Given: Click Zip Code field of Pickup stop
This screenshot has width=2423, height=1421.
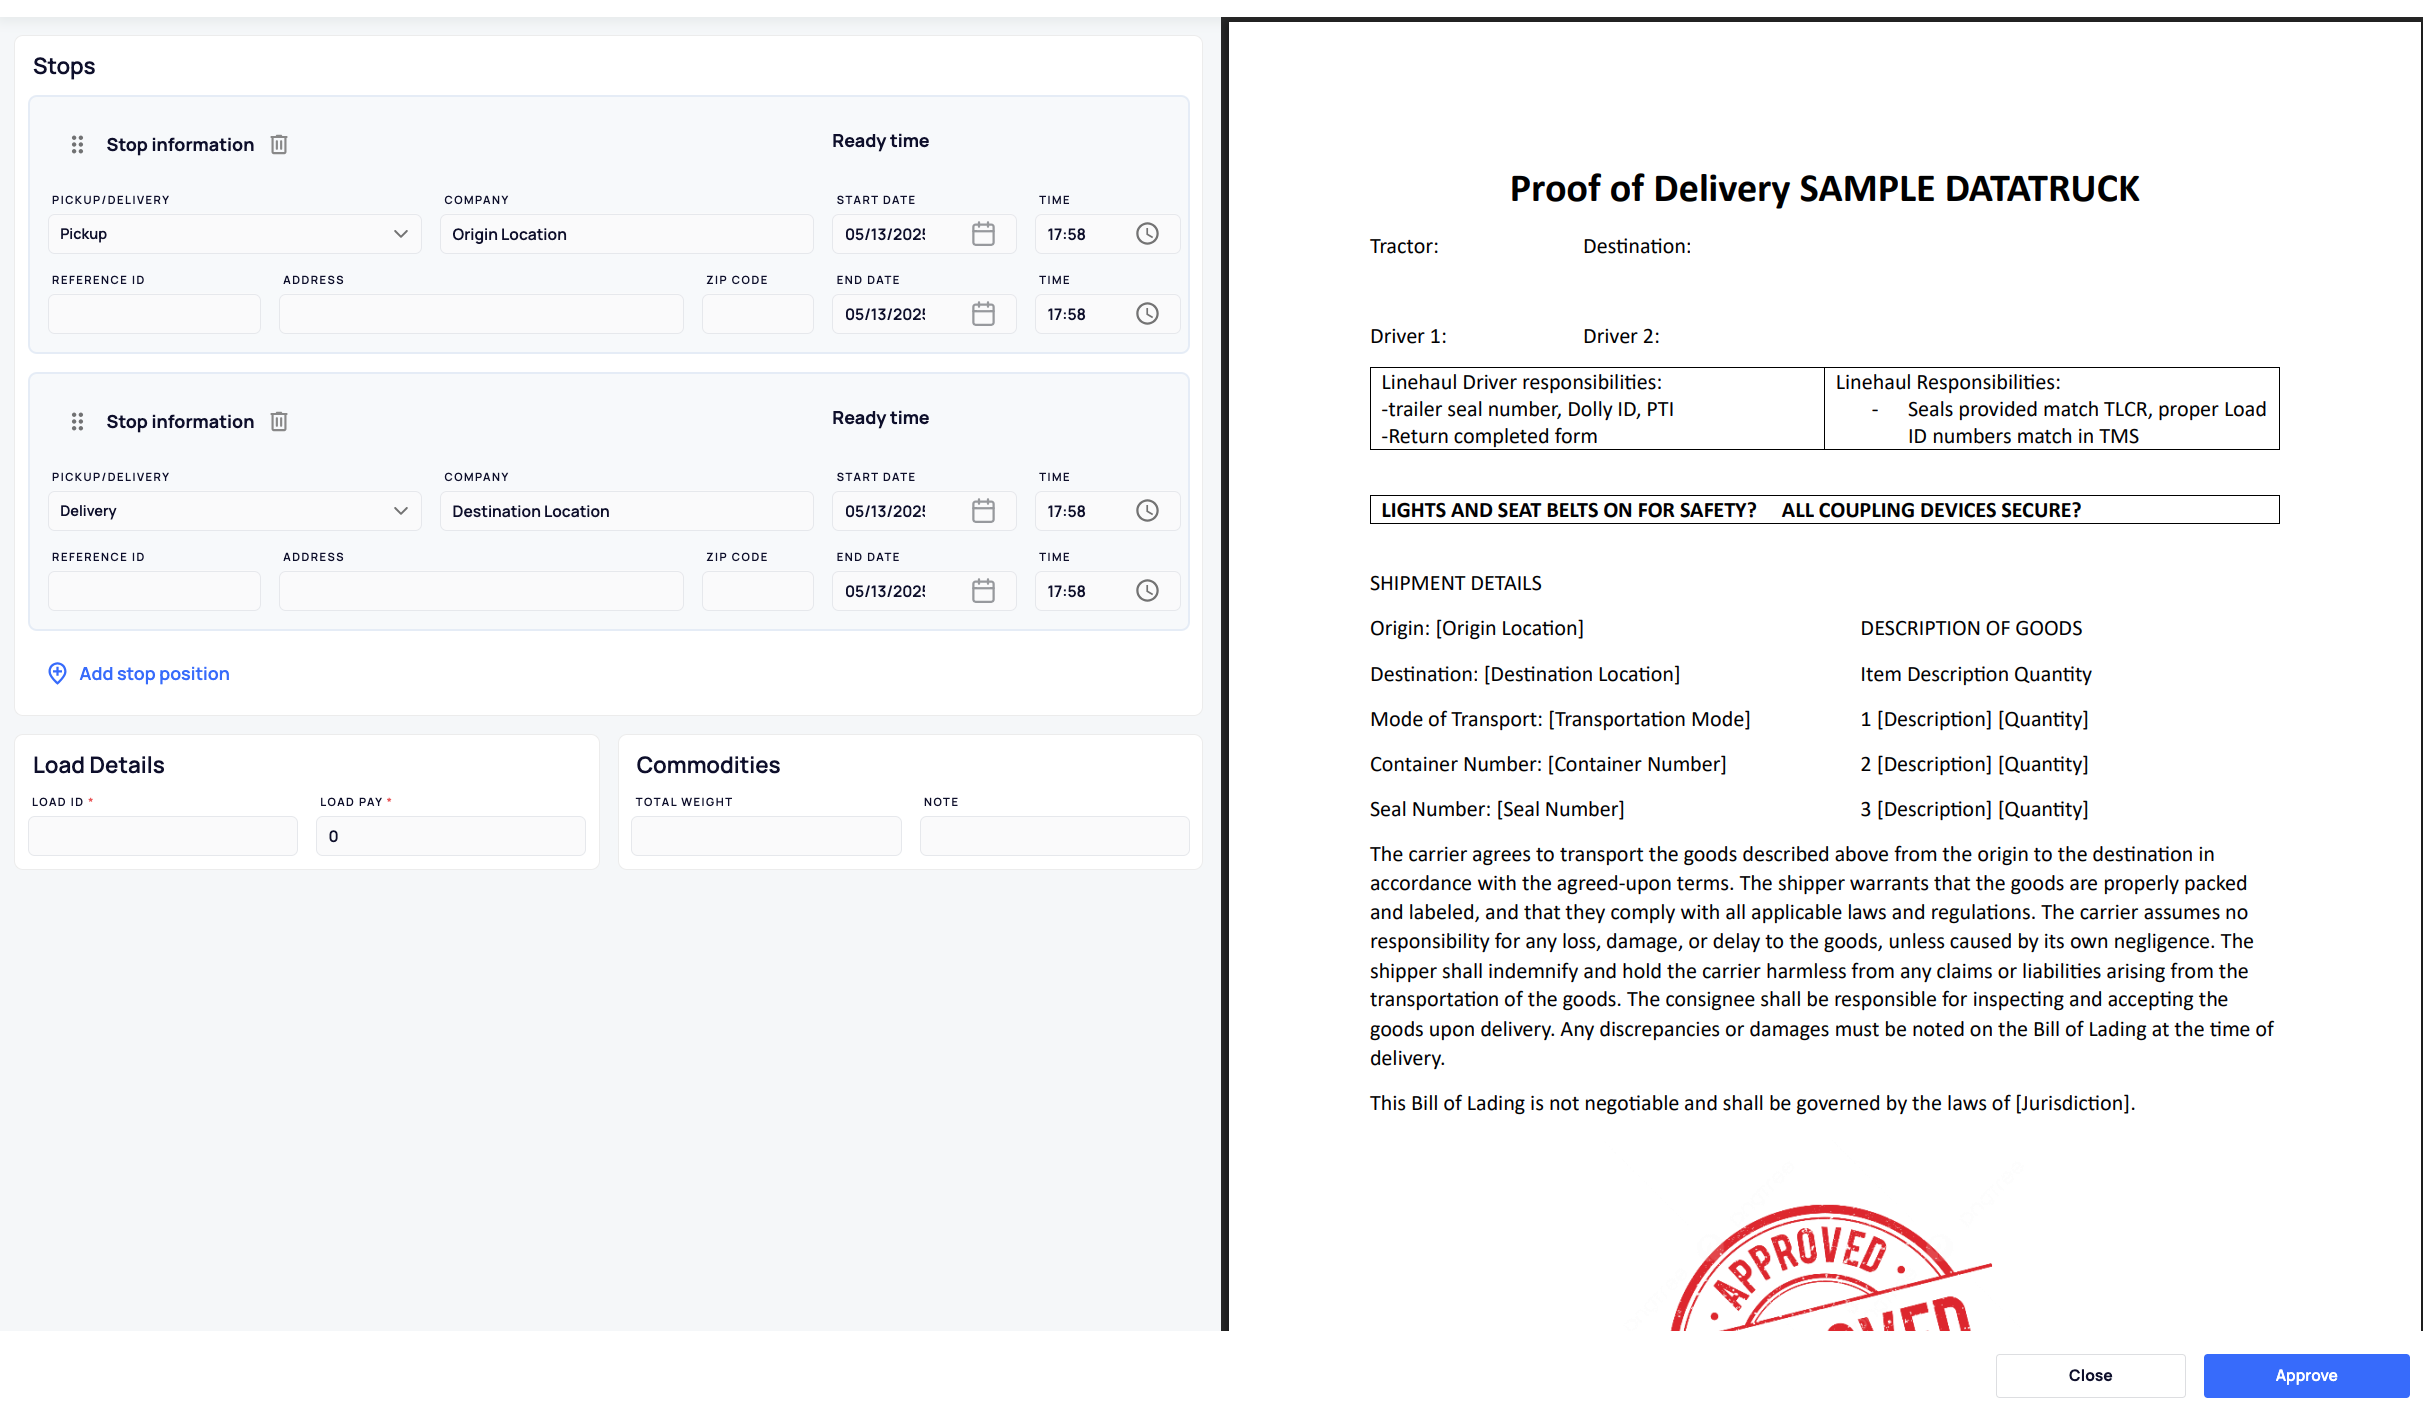Looking at the screenshot, I should 758,314.
